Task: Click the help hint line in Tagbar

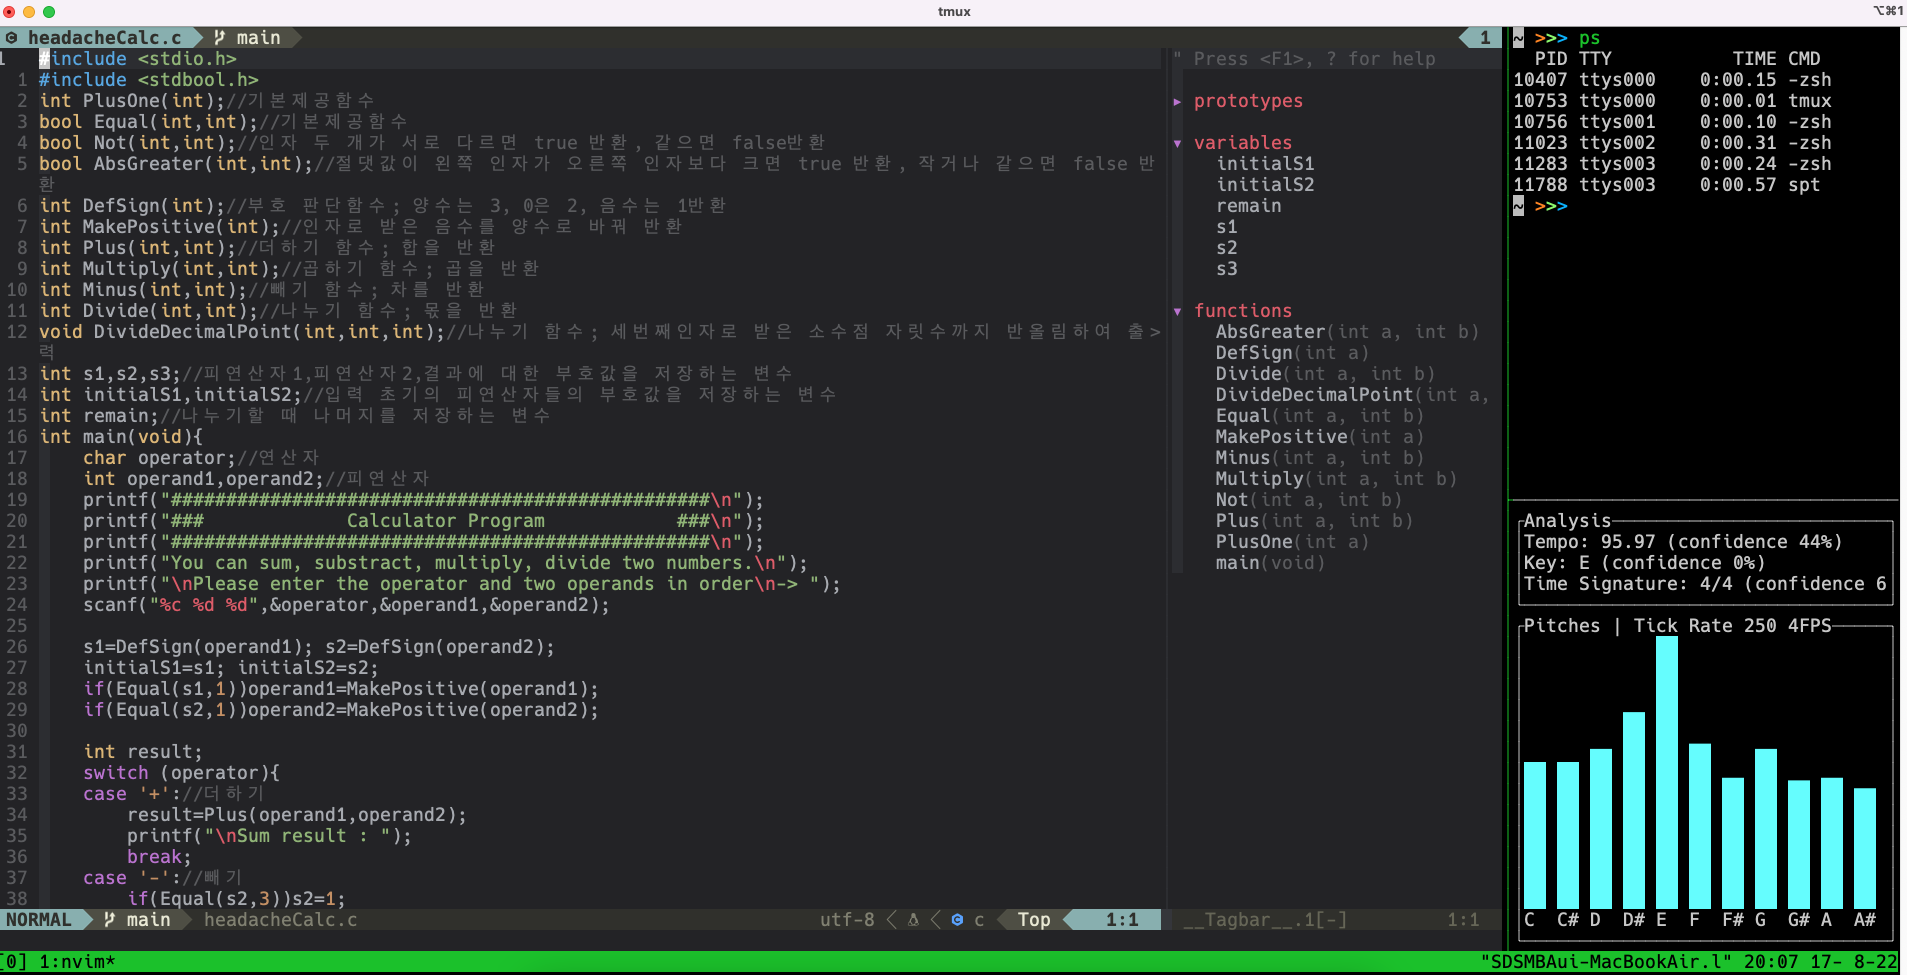Action: (1304, 59)
